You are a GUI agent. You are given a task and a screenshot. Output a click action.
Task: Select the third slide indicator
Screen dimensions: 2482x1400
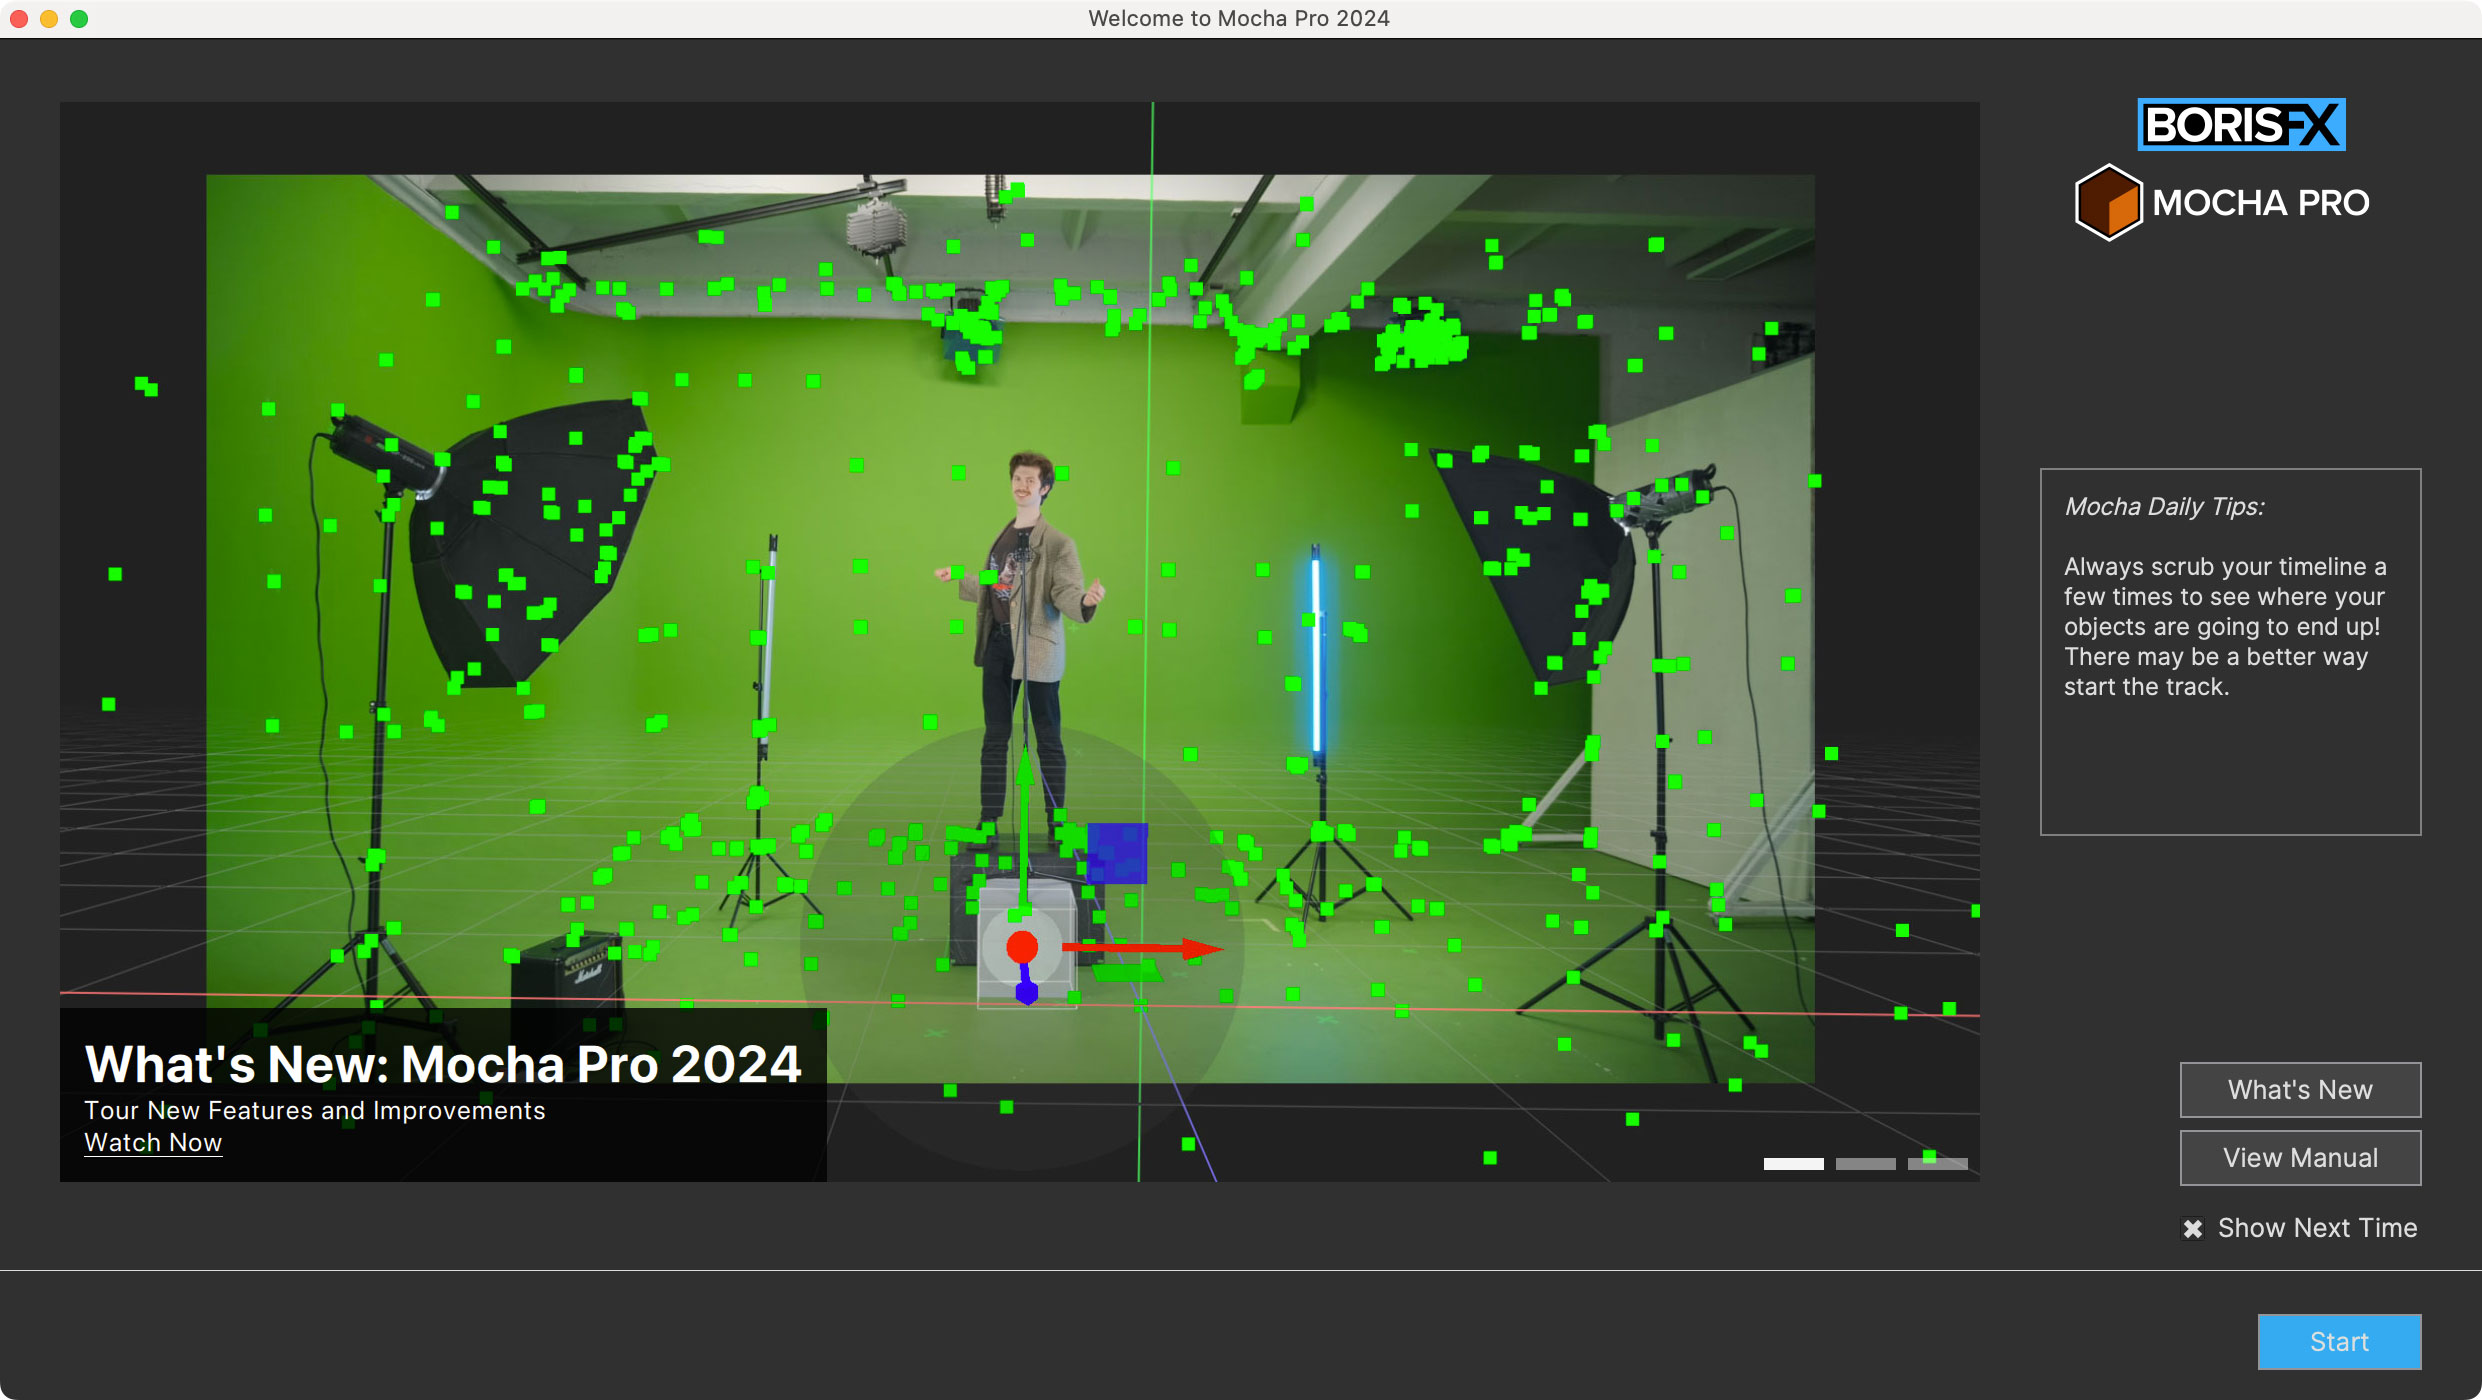(x=1937, y=1163)
